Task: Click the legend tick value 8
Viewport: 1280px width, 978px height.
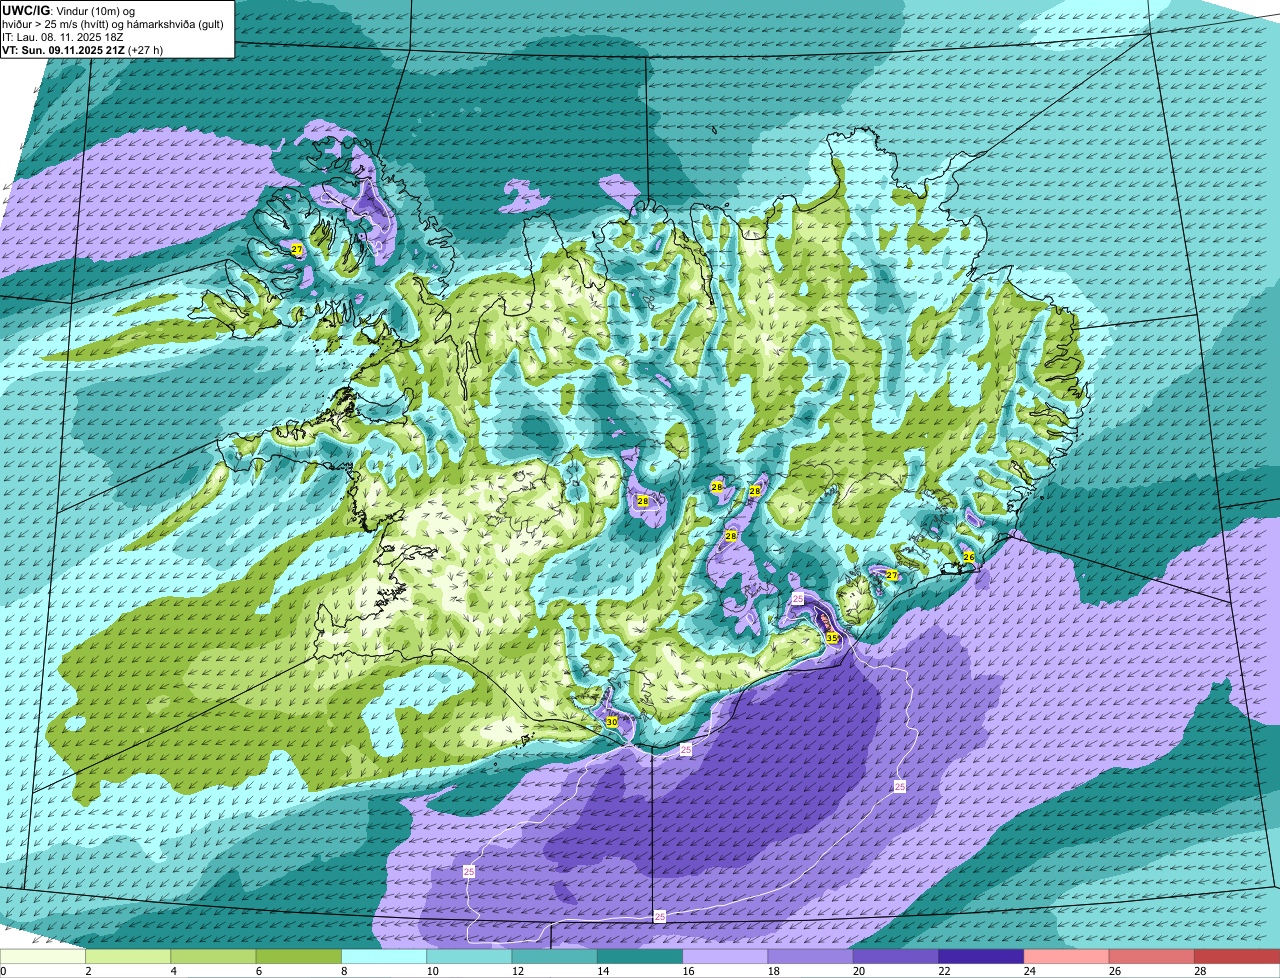Action: (342, 971)
